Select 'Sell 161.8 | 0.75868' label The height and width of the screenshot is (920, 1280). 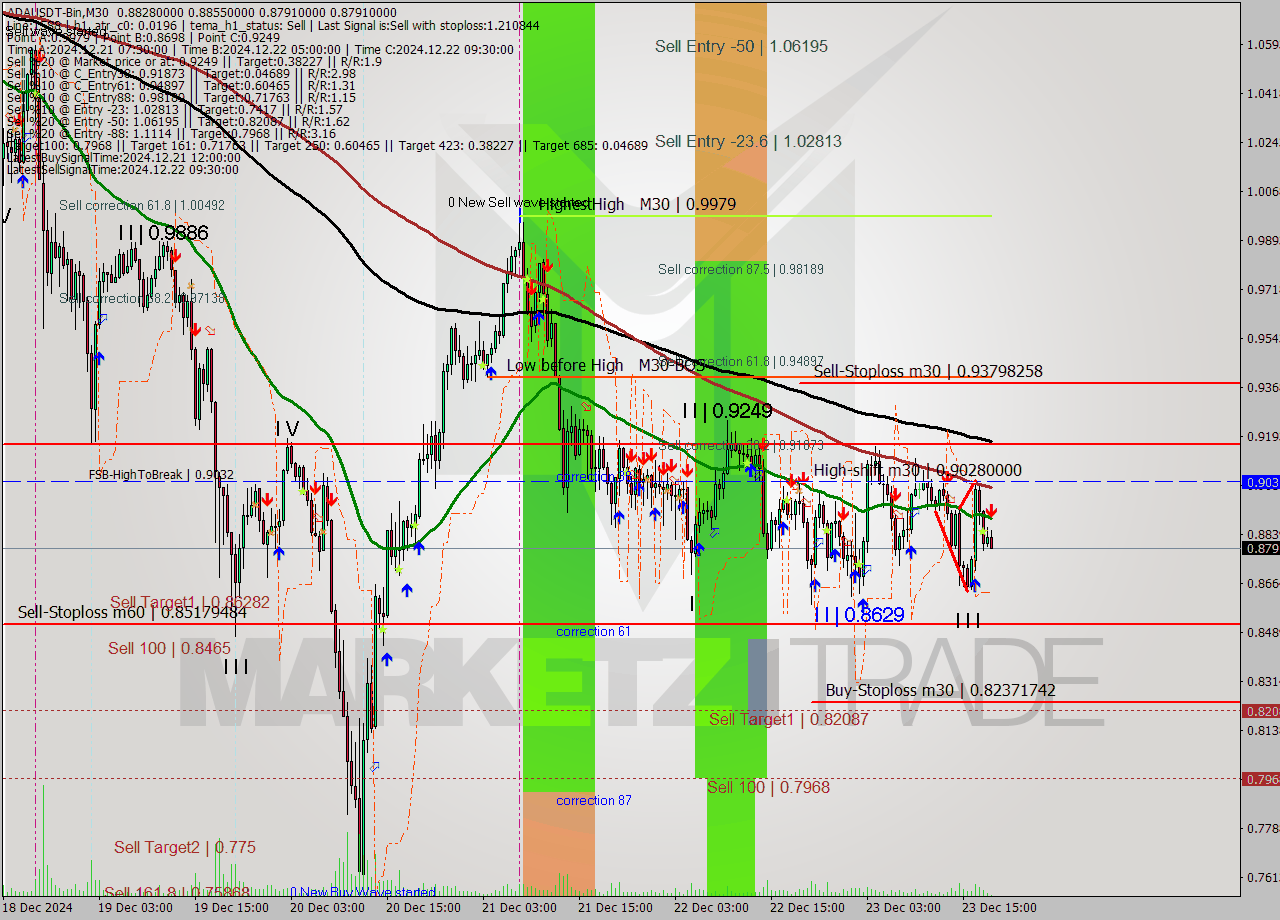point(177,892)
